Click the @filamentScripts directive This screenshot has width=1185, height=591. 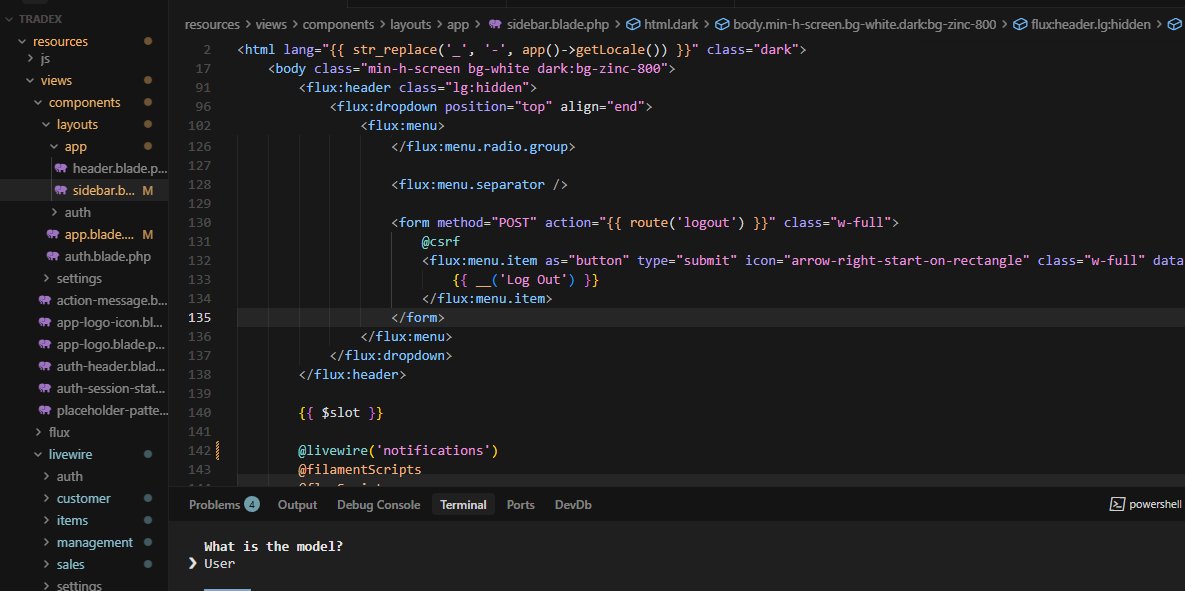[x=360, y=469]
